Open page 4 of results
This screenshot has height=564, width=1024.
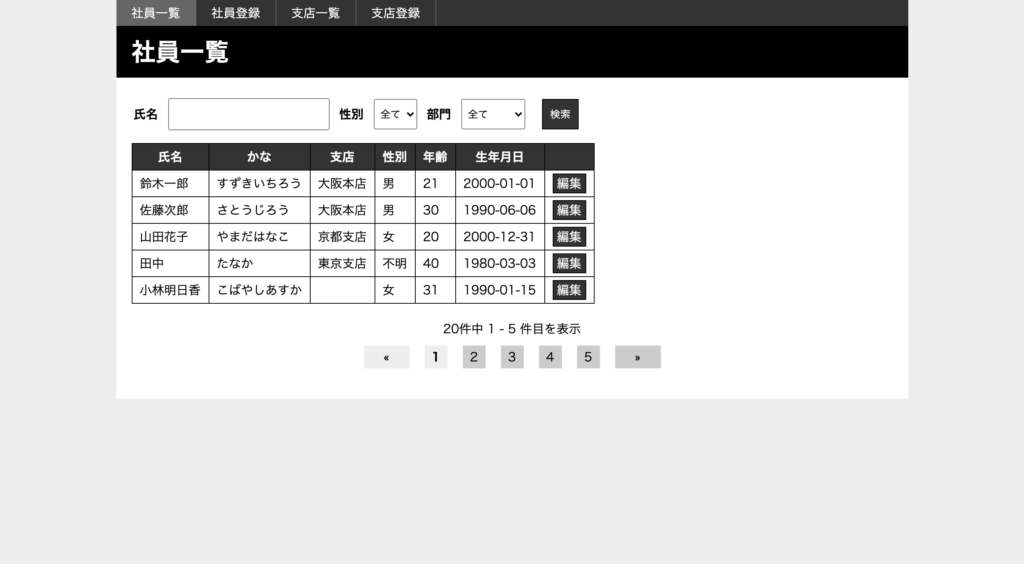550,357
